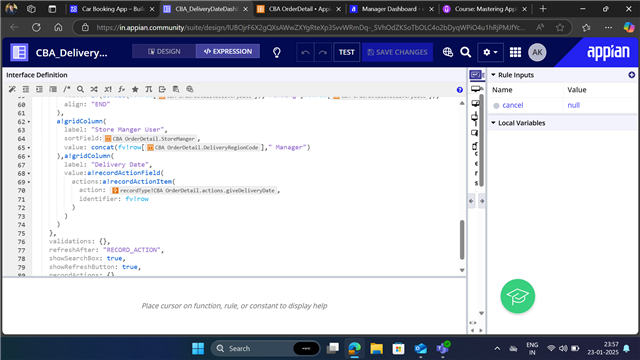Collapse the Local Variables section

[493, 123]
